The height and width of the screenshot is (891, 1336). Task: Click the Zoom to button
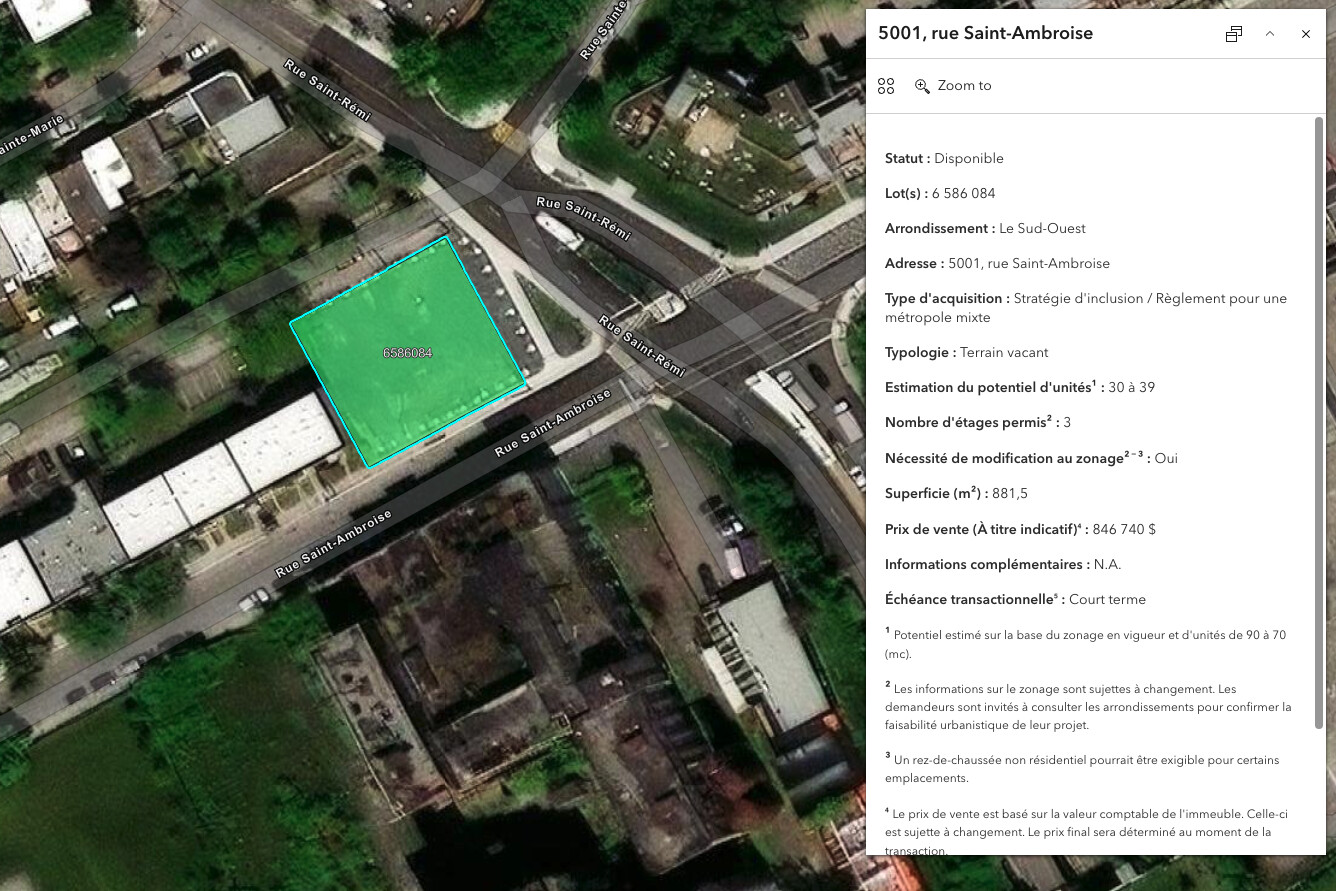tap(953, 86)
